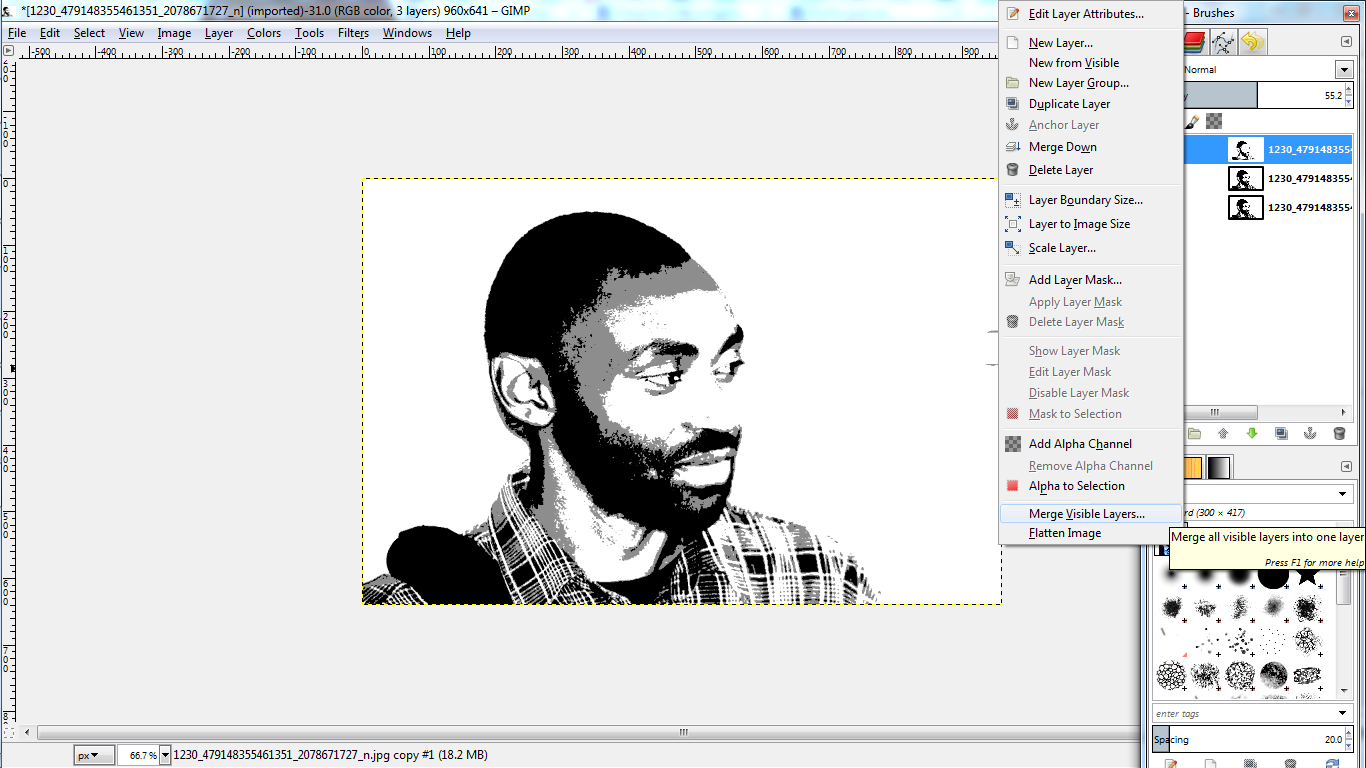The width and height of the screenshot is (1366, 768).
Task: Choose New Layer Group entry
Action: pos(1079,83)
